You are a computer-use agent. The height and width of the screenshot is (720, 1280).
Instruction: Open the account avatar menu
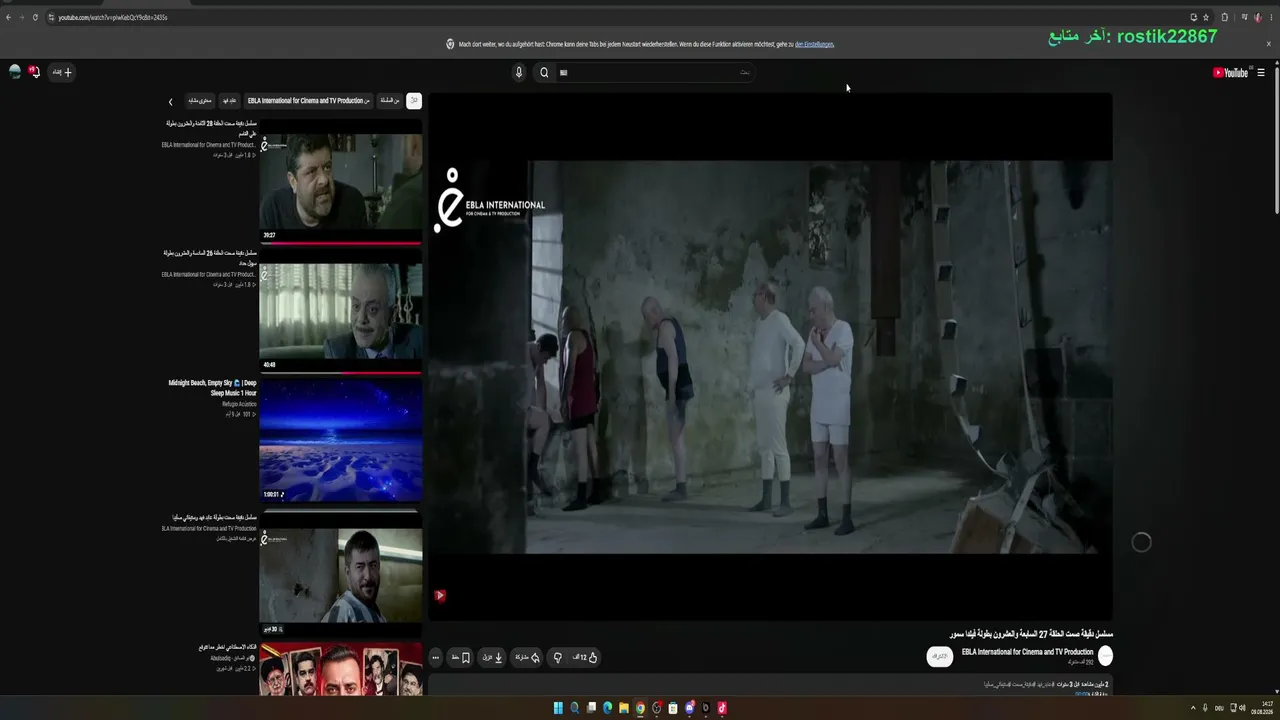(x=14, y=71)
